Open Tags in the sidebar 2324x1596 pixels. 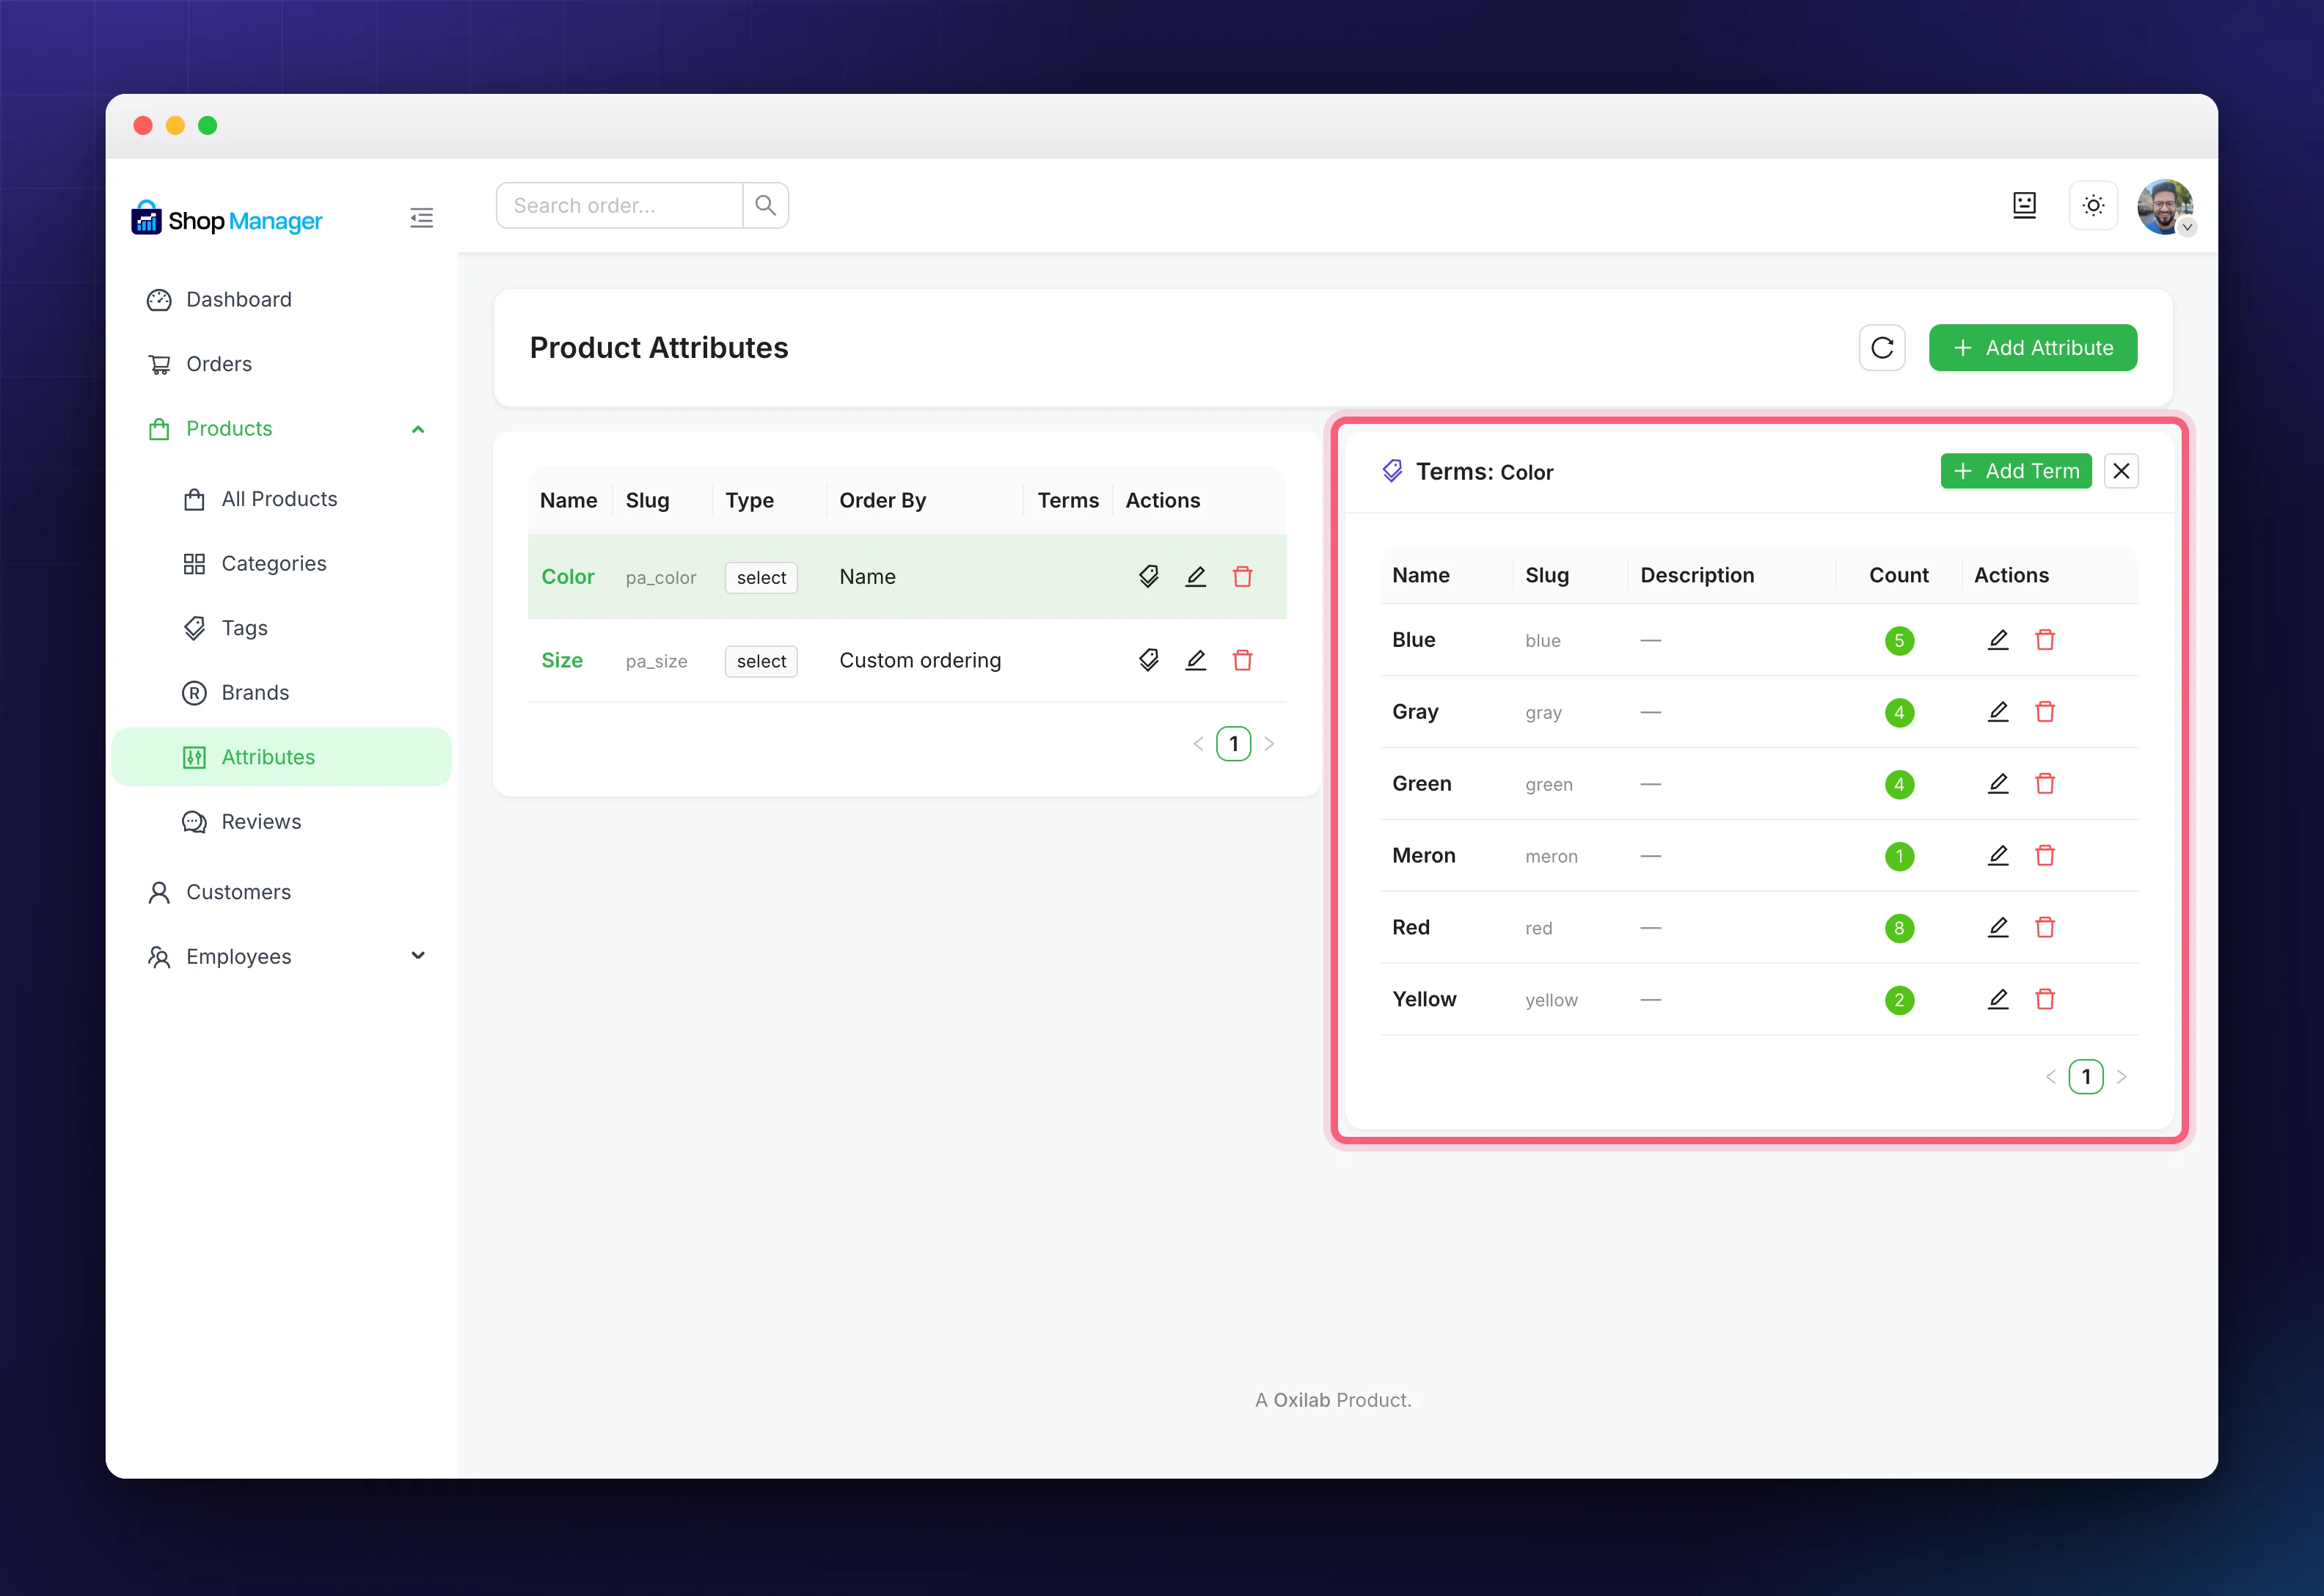(x=281, y=628)
